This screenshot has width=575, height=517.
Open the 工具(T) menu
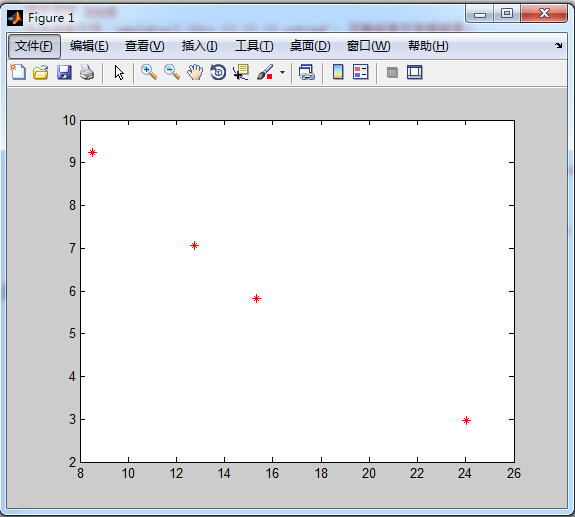(x=254, y=46)
